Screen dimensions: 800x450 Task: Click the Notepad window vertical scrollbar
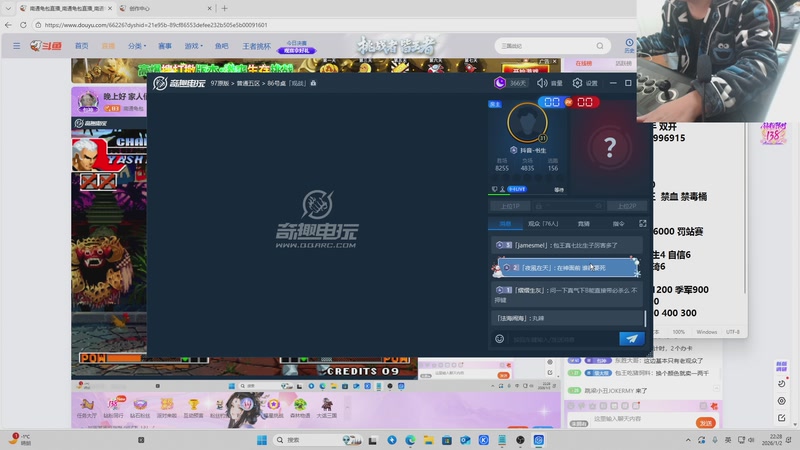(x=744, y=209)
